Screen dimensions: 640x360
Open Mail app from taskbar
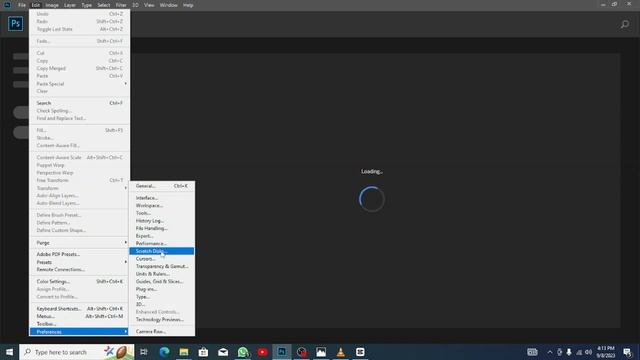point(223,352)
